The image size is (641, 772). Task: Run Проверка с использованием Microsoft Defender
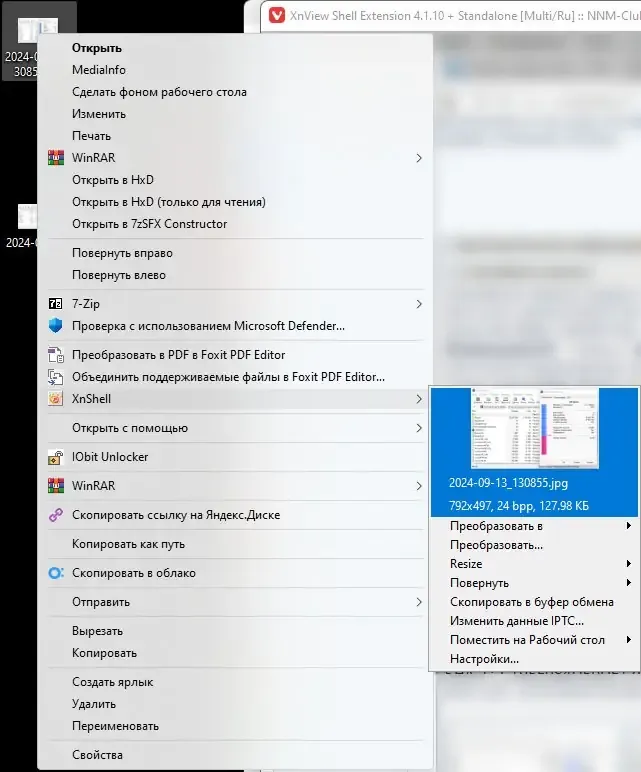click(x=235, y=326)
